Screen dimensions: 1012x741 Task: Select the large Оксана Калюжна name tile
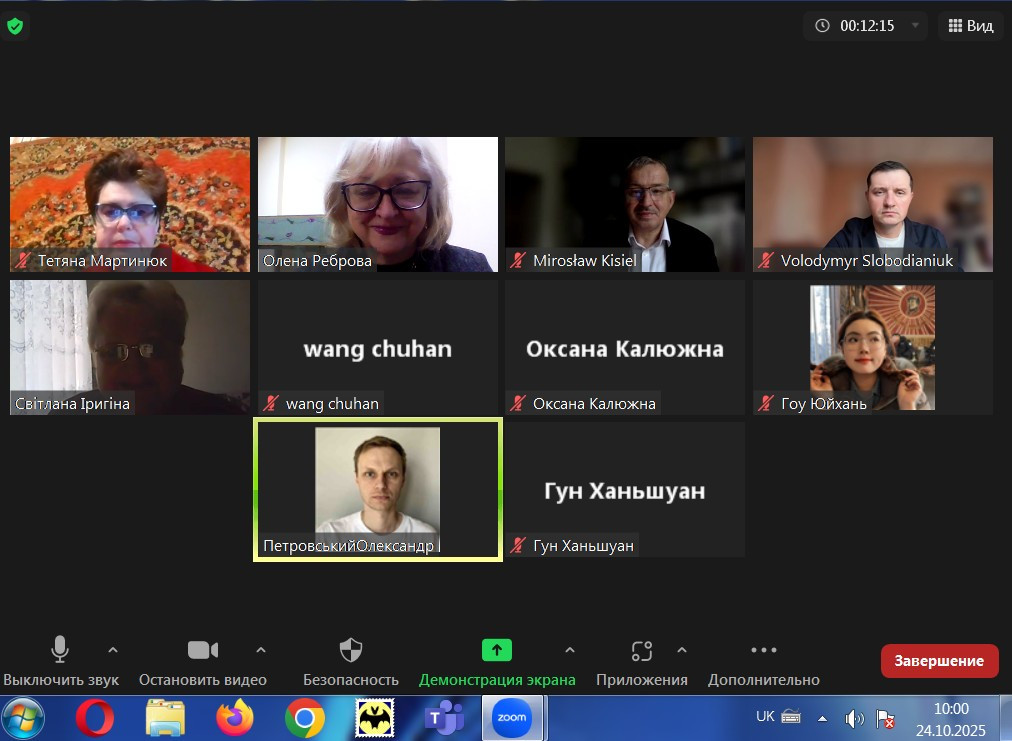point(625,349)
